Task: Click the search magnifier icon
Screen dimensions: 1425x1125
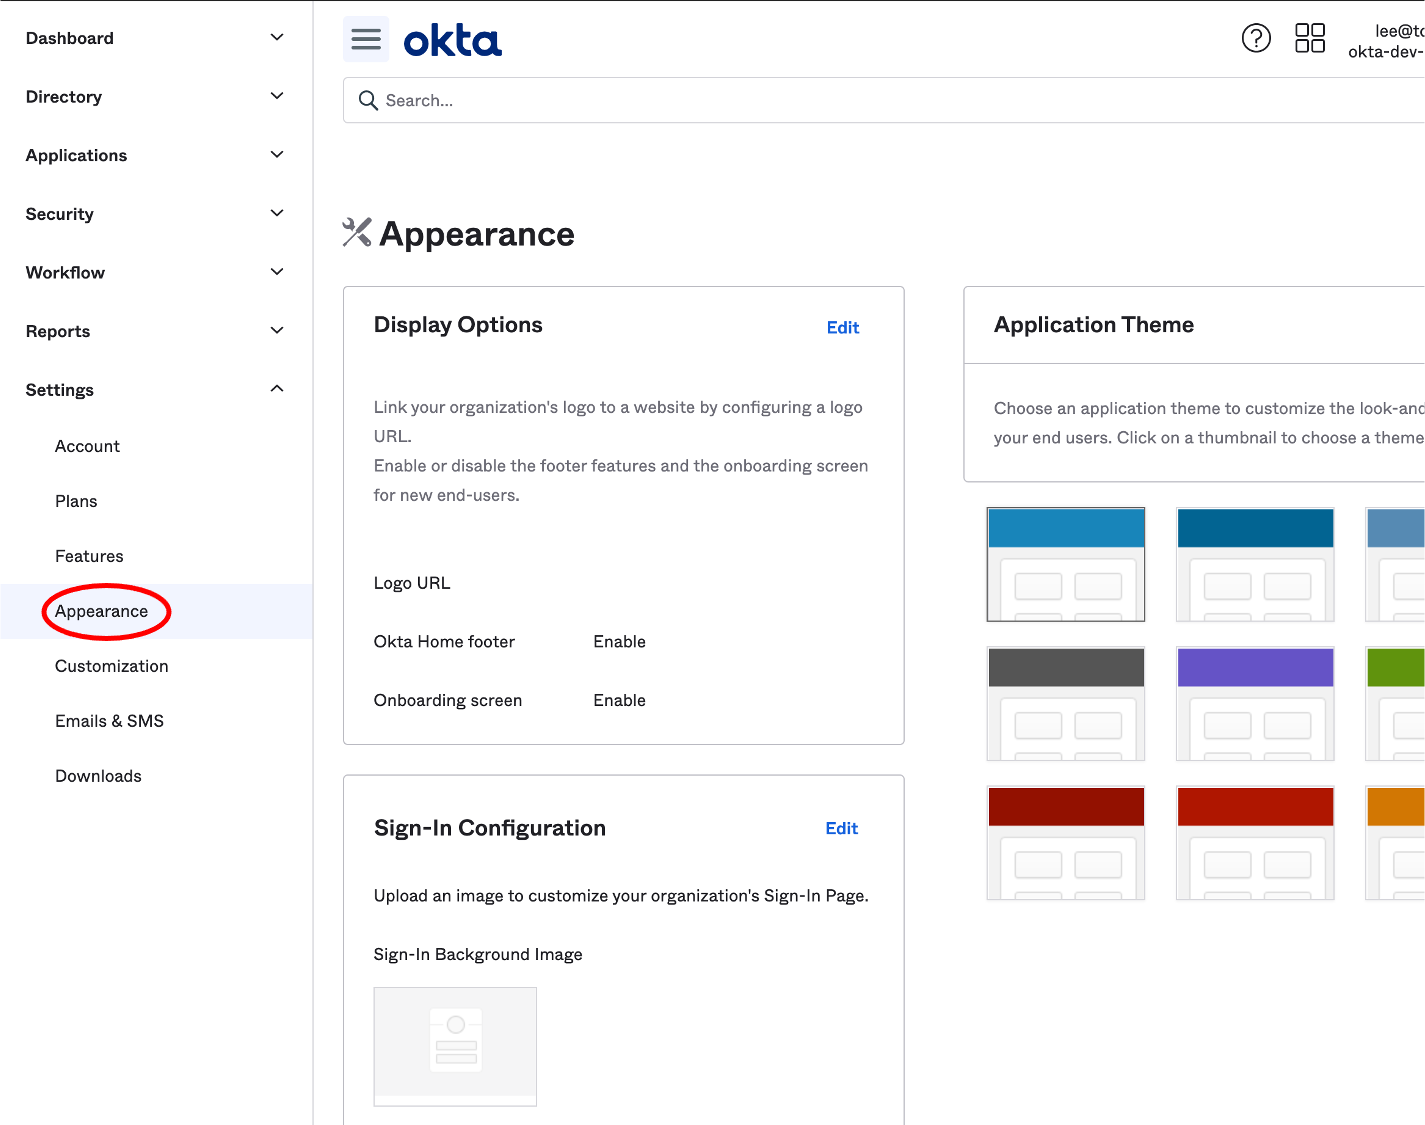Action: [368, 100]
